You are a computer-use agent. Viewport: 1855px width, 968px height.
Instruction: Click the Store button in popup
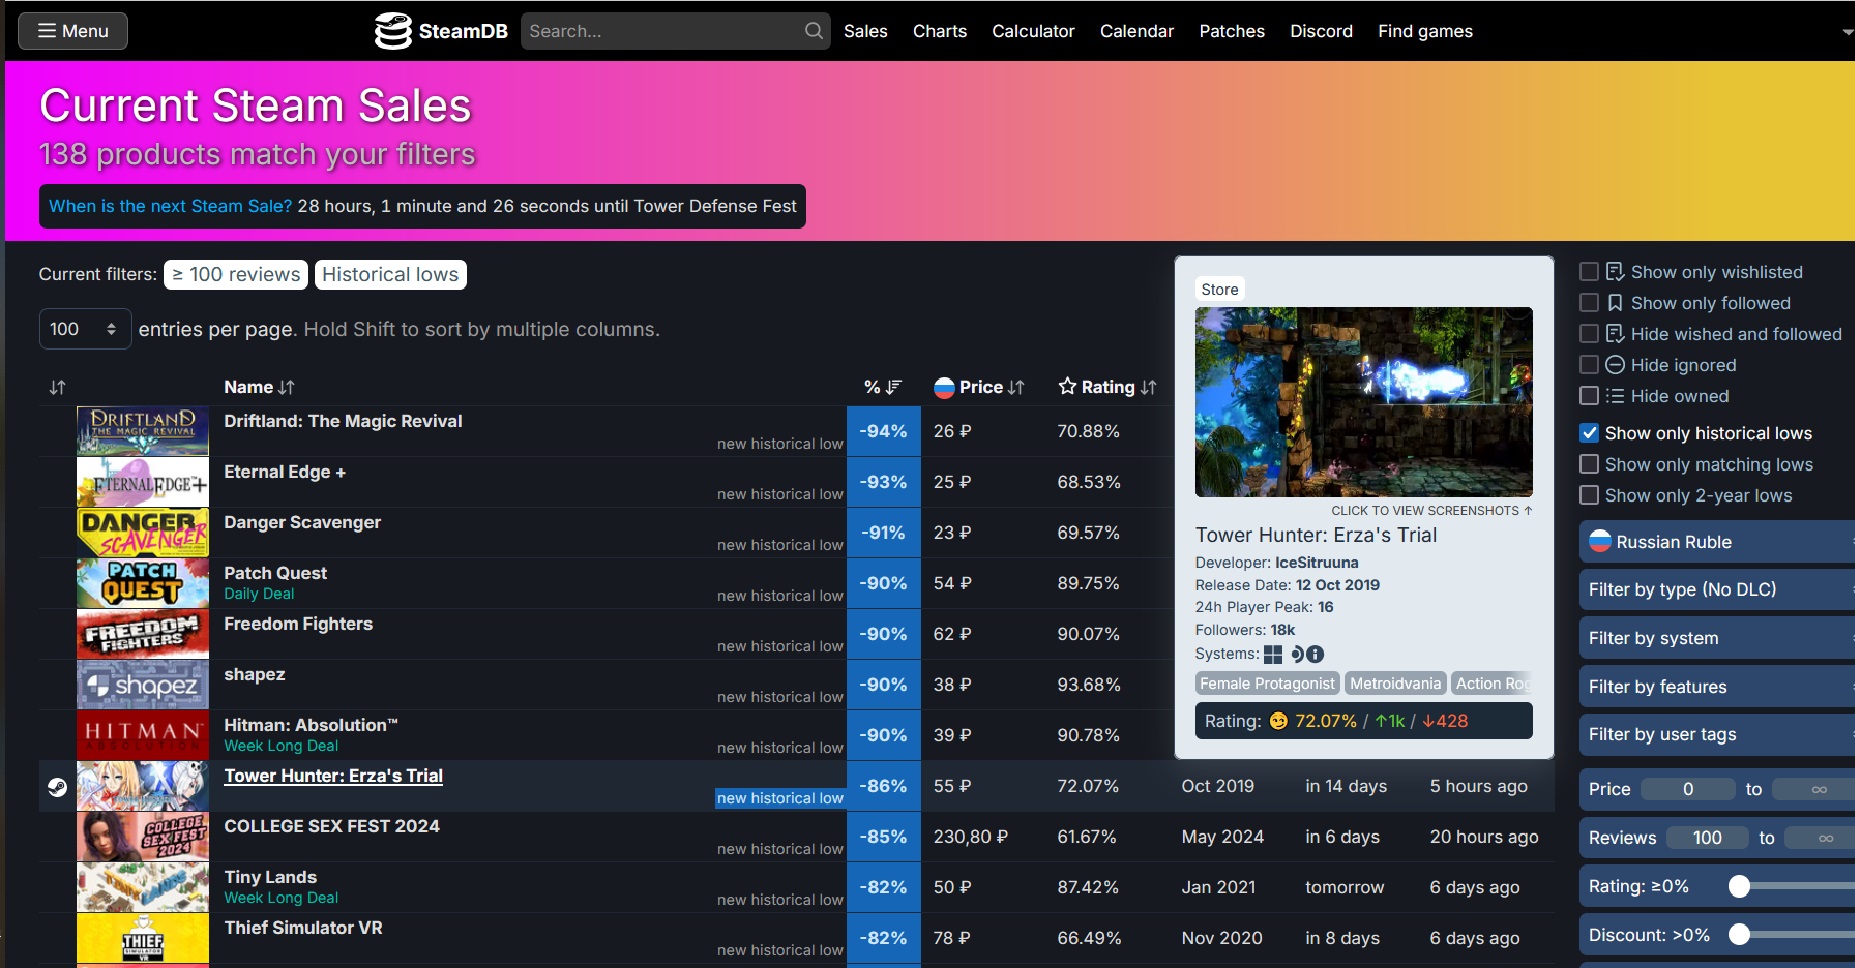tap(1220, 289)
